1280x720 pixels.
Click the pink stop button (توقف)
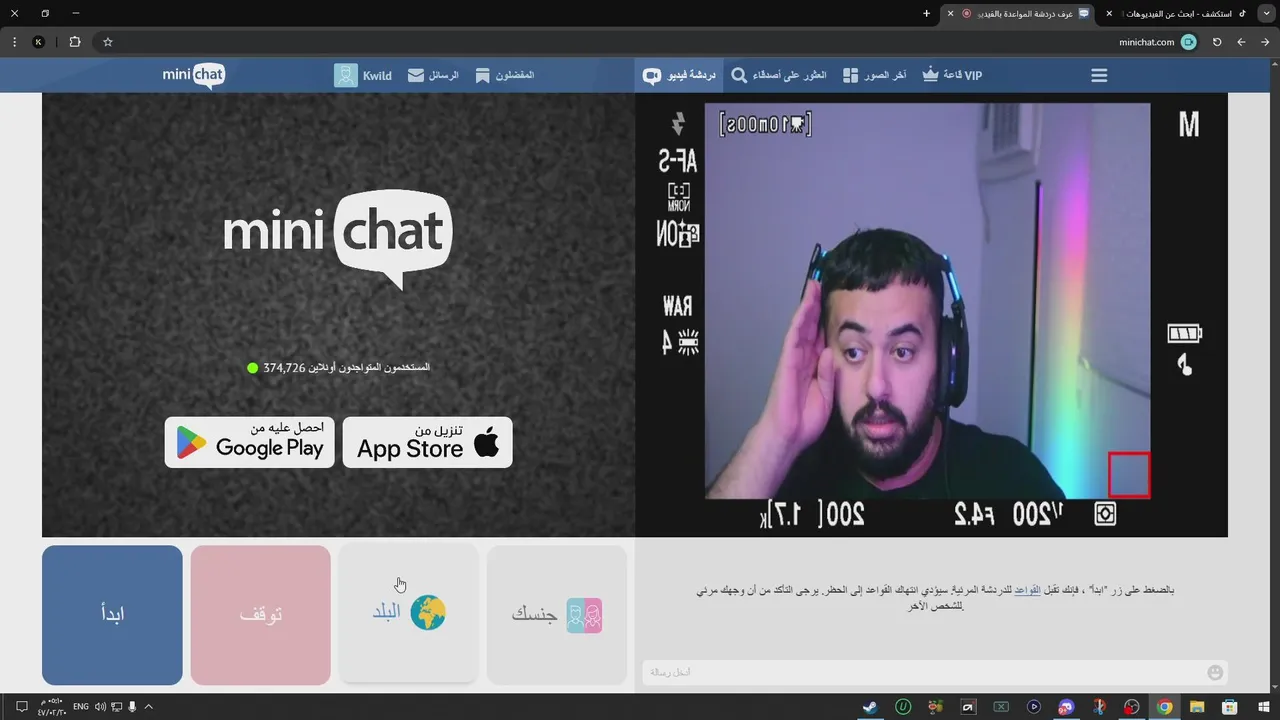(260, 615)
